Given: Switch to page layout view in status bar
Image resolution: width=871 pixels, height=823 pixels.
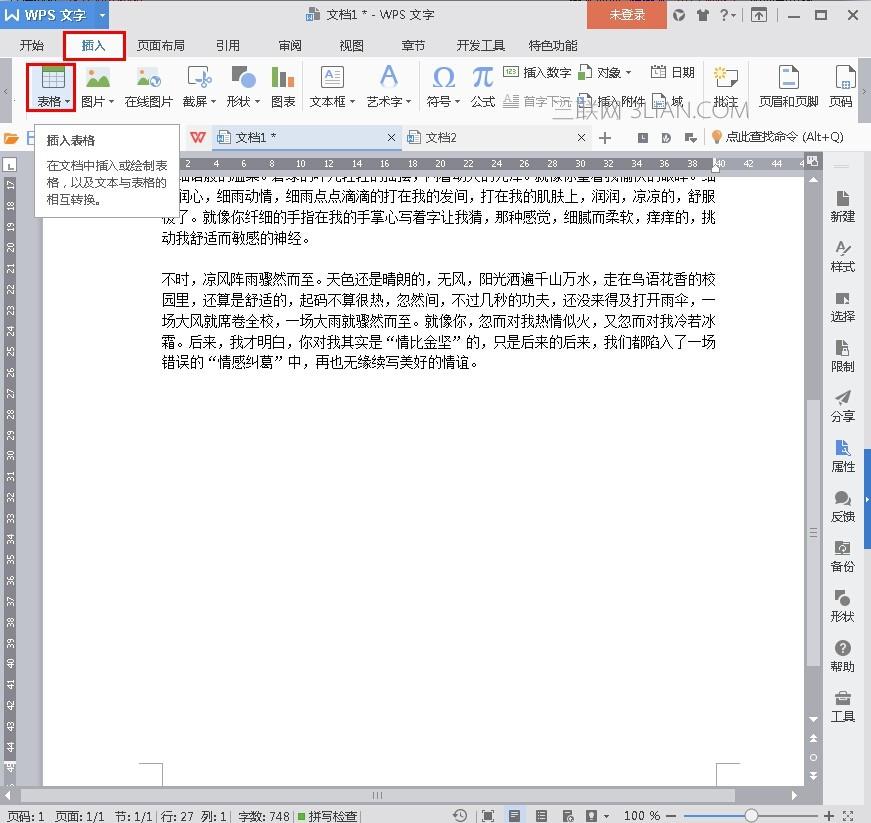Looking at the screenshot, I should pyautogui.click(x=514, y=816).
